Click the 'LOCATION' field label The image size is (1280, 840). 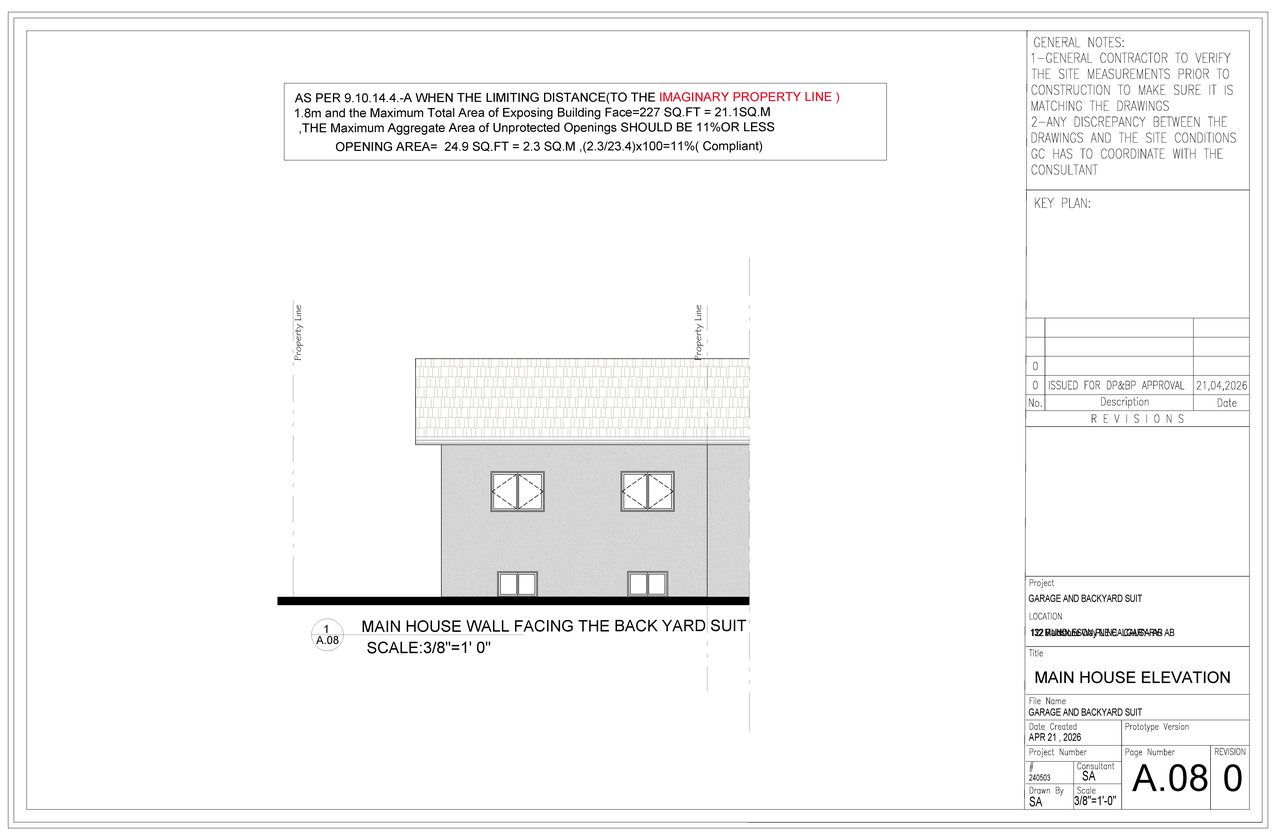coord(1046,616)
